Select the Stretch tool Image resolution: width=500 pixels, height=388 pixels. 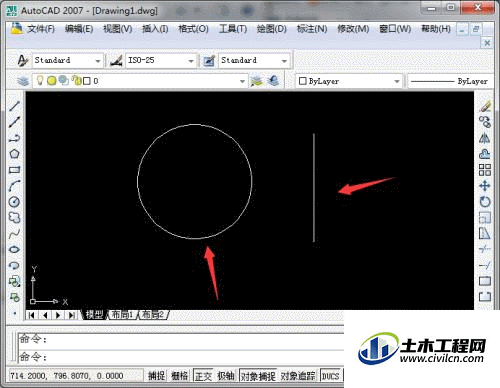point(485,234)
